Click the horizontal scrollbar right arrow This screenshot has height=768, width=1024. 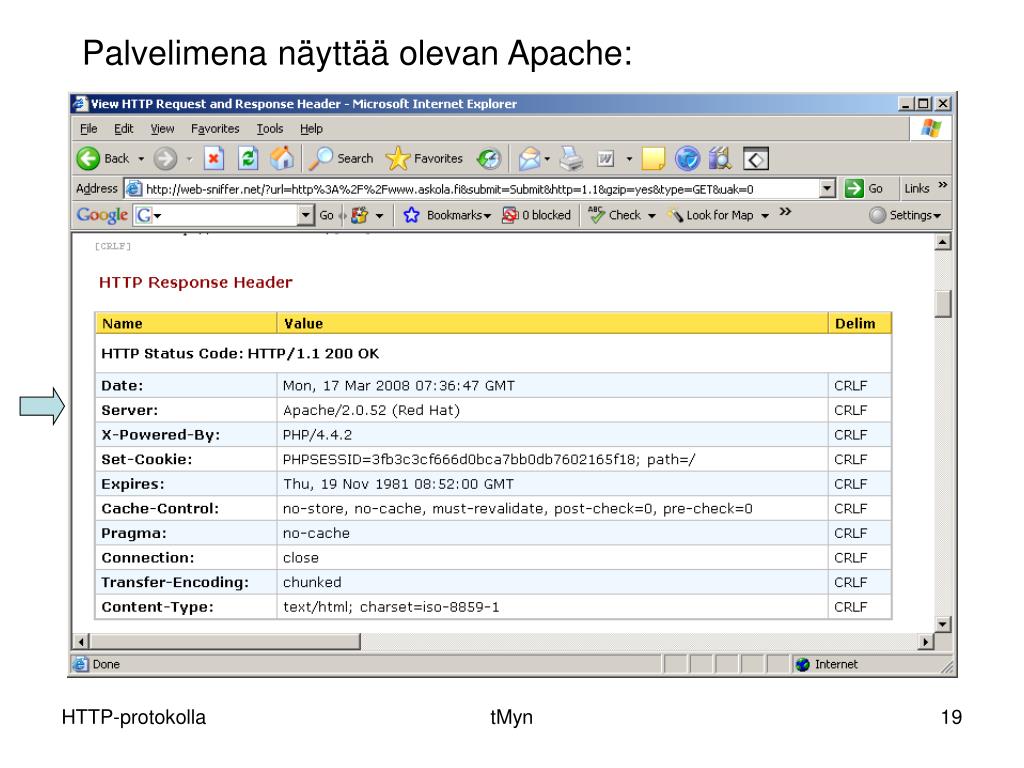[x=925, y=642]
